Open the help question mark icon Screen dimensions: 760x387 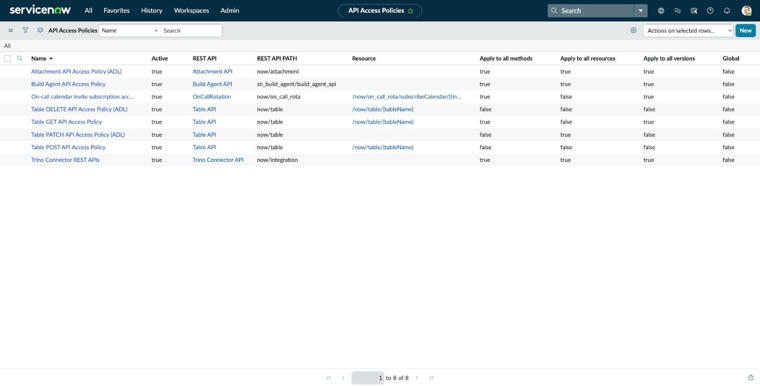(x=710, y=11)
